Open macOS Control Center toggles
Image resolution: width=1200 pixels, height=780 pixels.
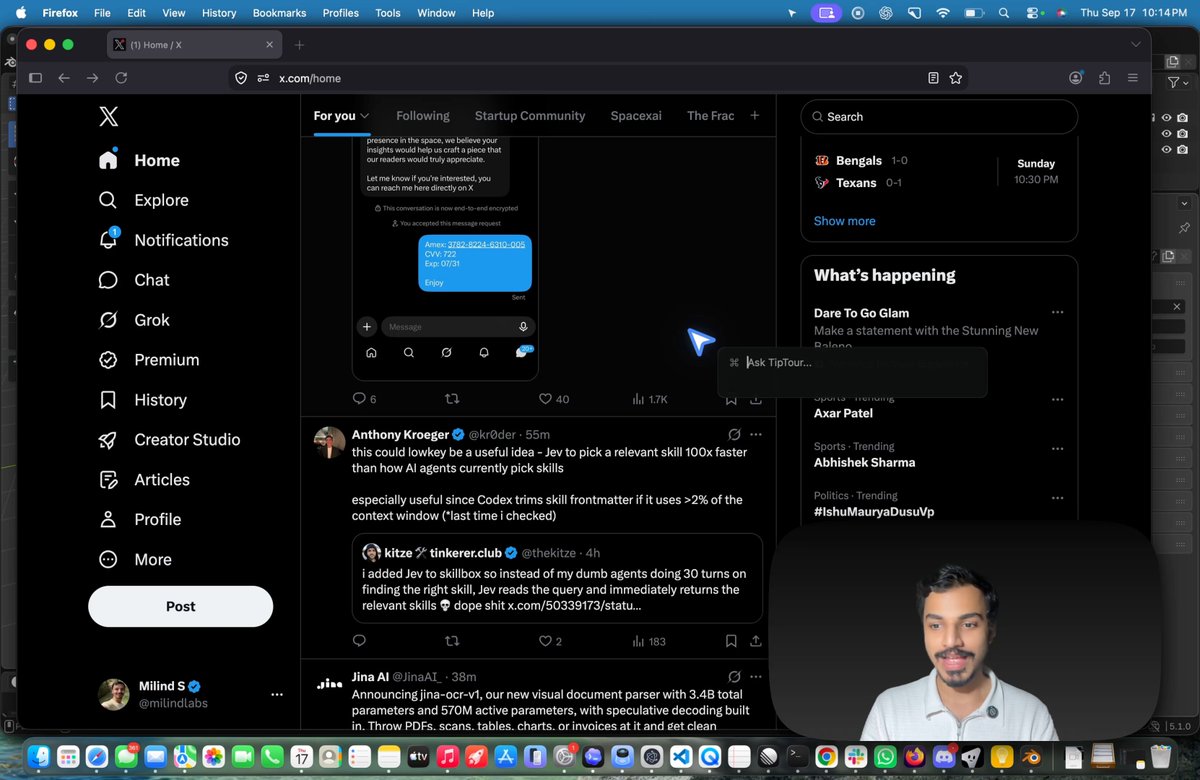pyautogui.click(x=1033, y=13)
